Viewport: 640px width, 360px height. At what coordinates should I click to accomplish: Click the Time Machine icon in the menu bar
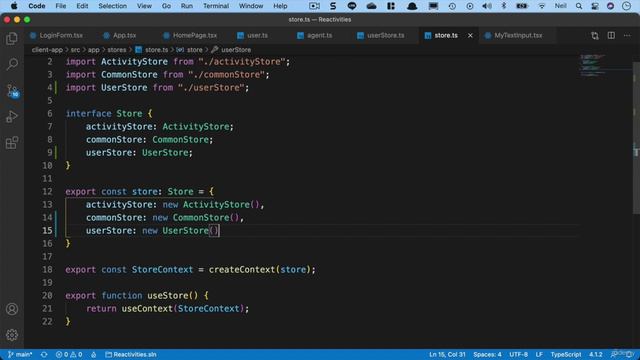click(452, 6)
